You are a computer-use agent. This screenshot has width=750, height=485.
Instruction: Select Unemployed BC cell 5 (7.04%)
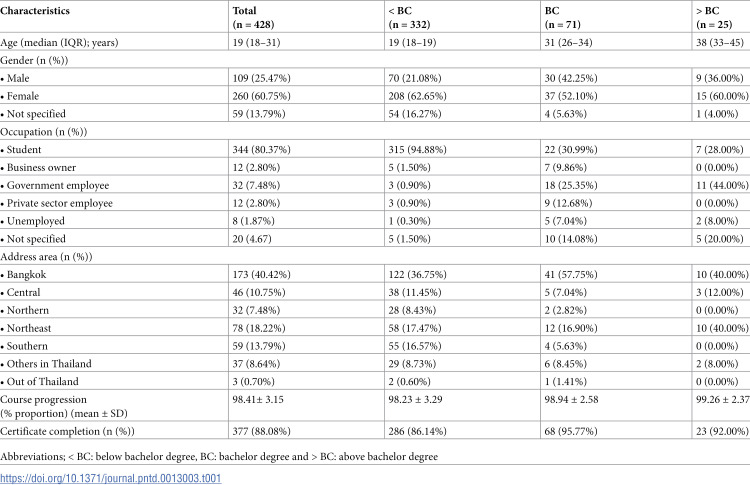tap(565, 221)
